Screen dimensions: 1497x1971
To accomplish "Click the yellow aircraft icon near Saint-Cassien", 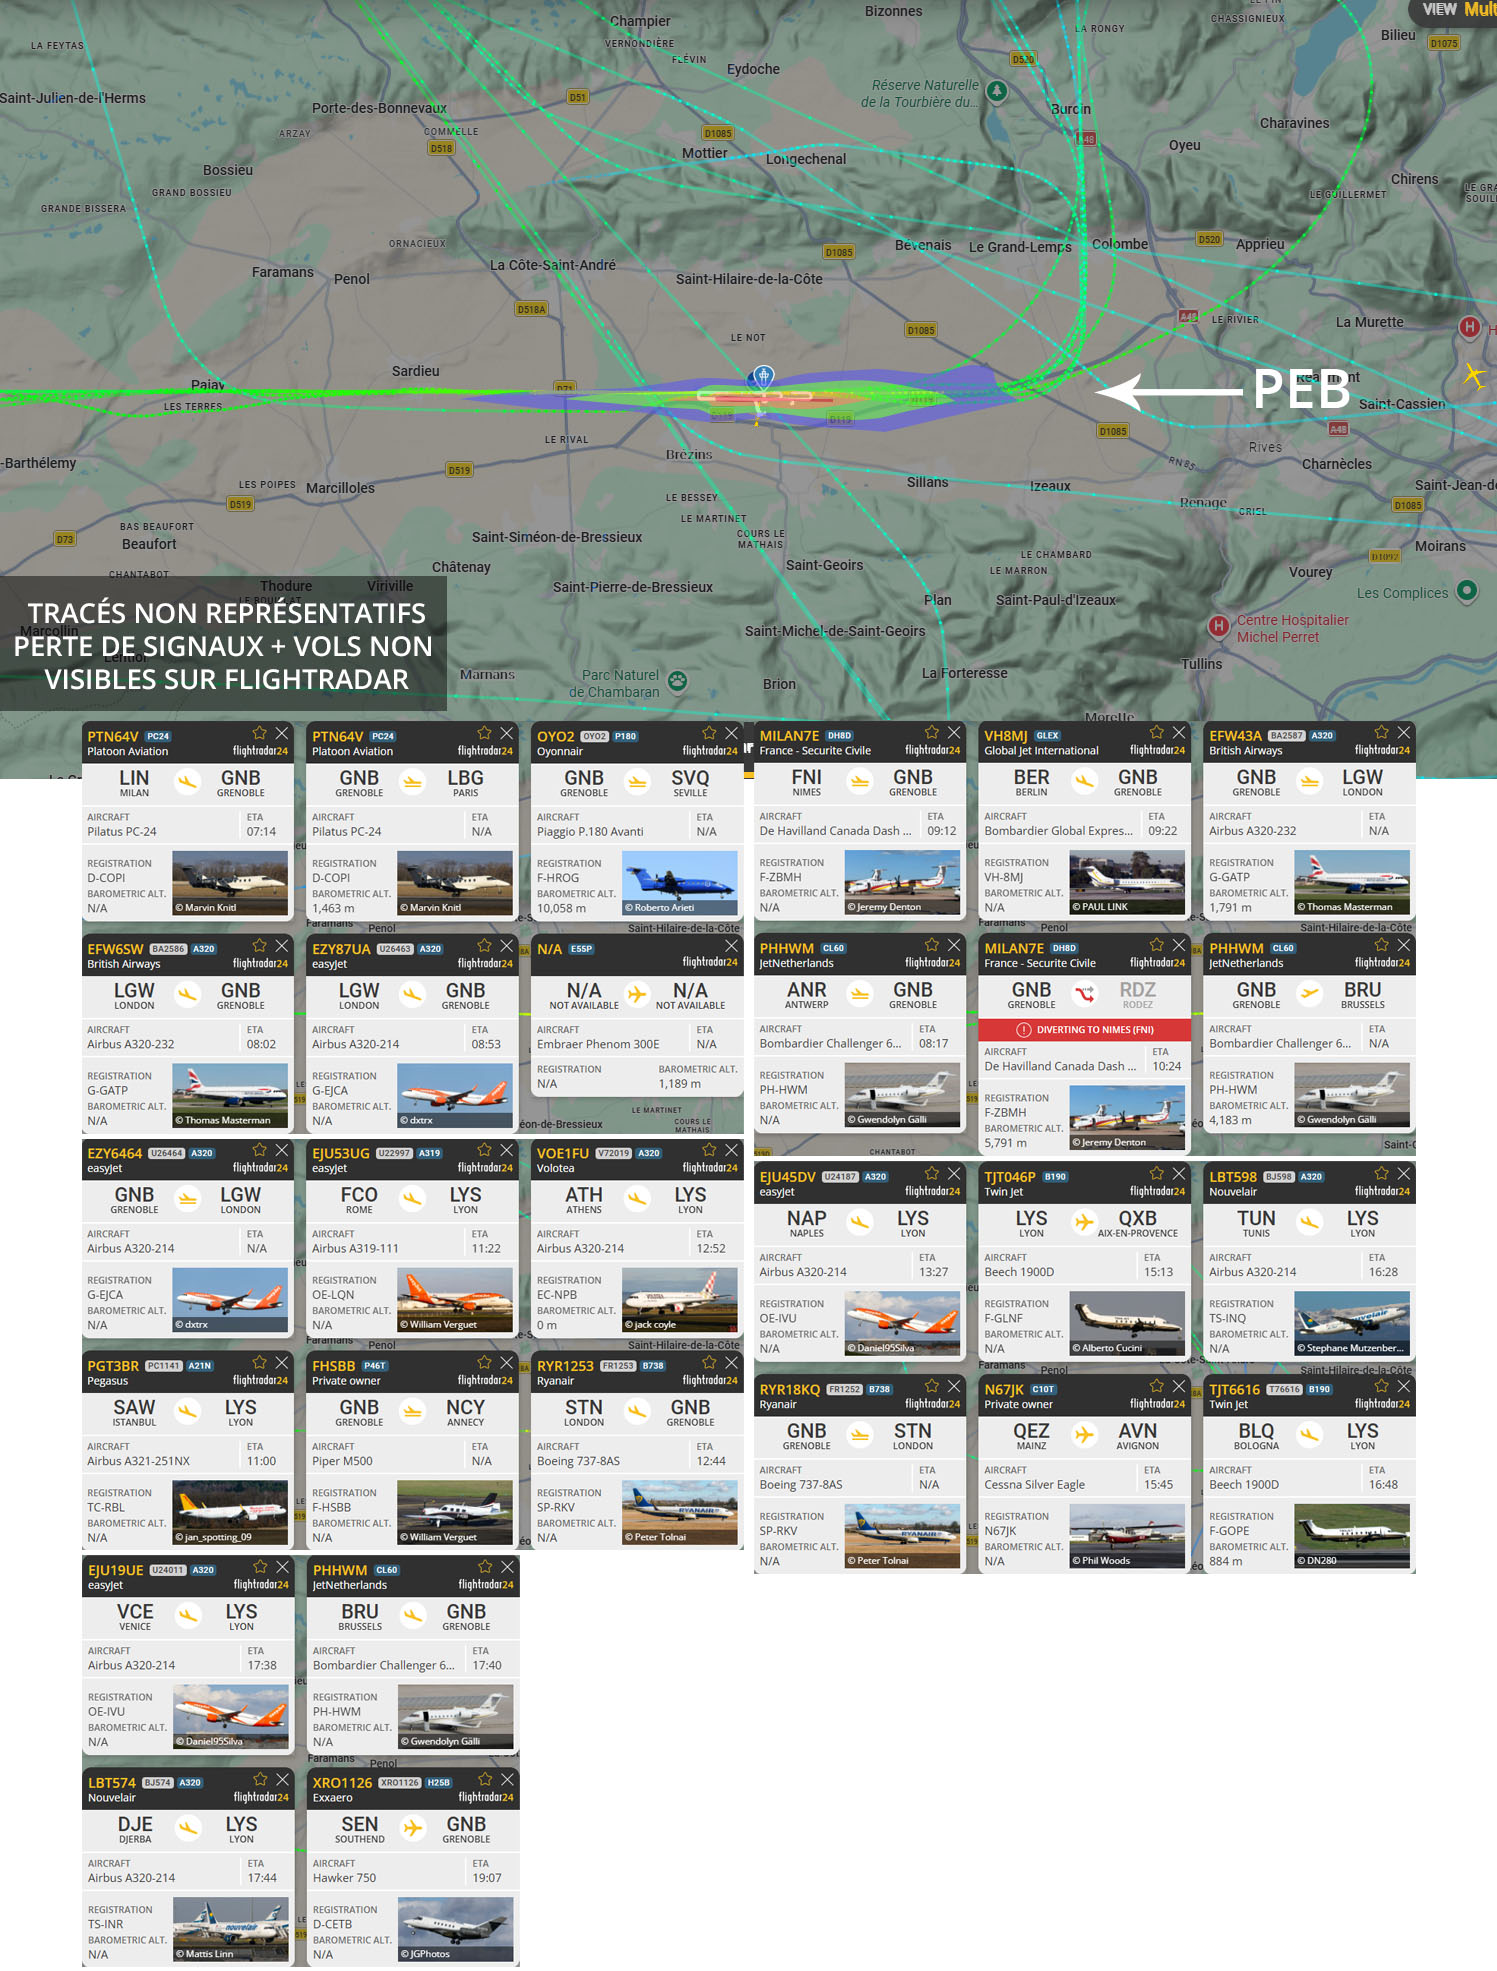I will tap(1473, 376).
